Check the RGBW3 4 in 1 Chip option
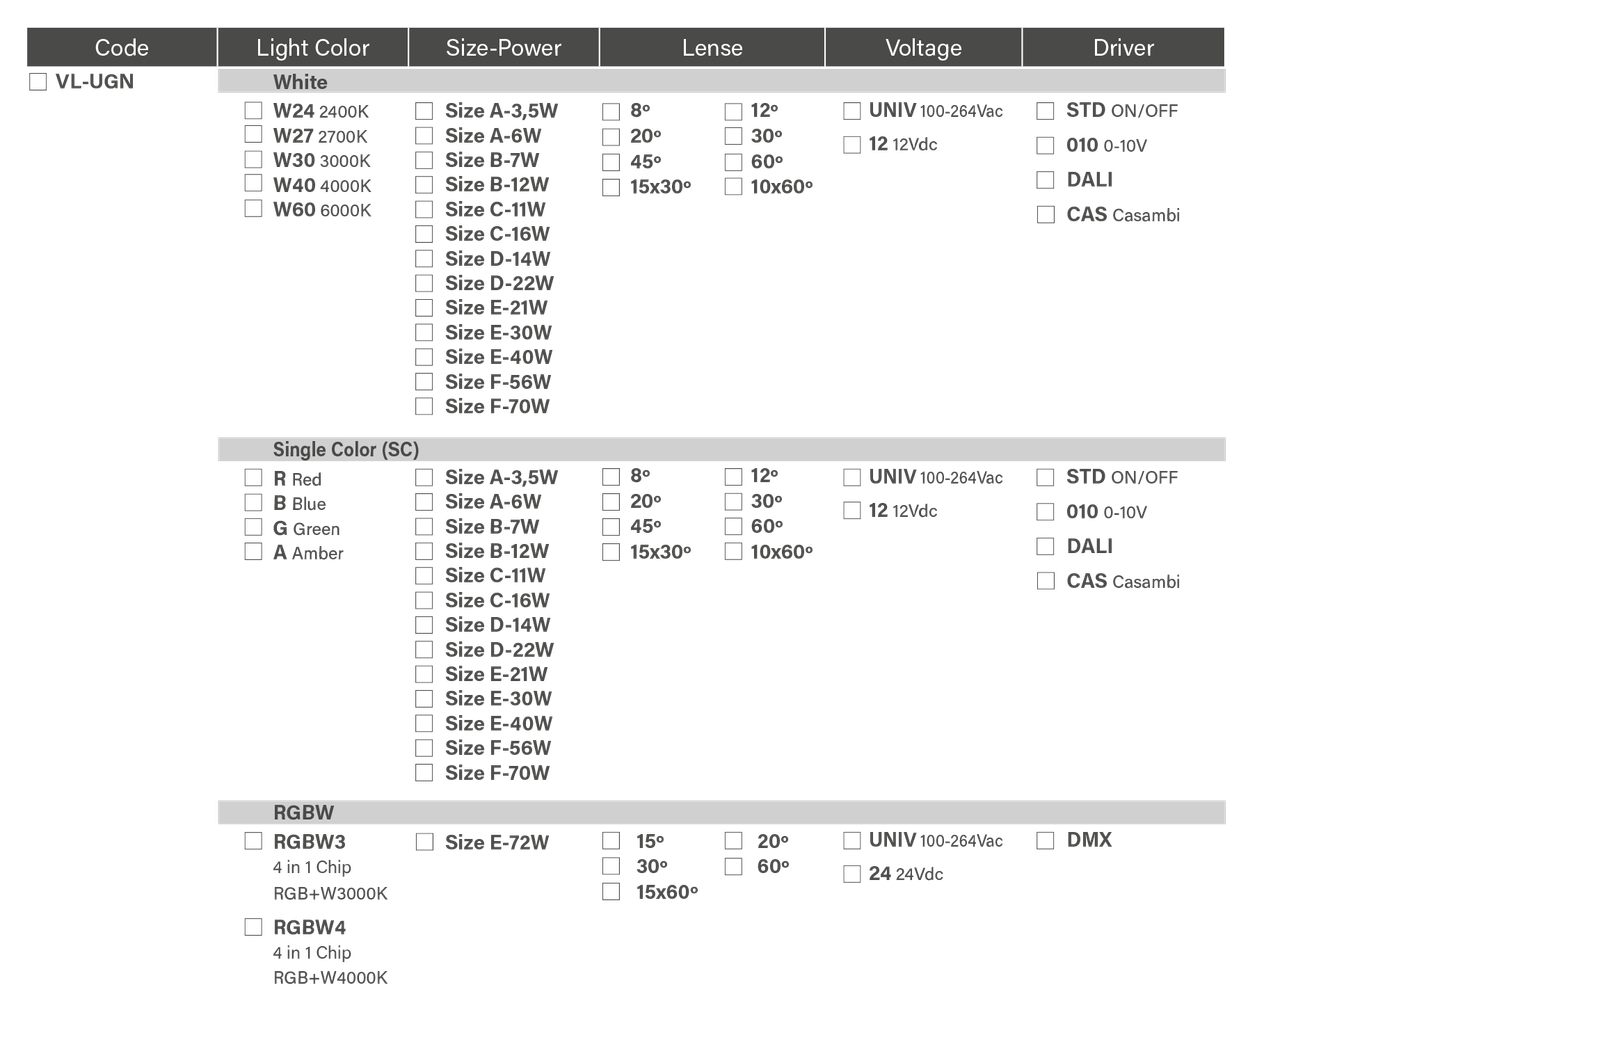This screenshot has width=1600, height=1047. 254,841
